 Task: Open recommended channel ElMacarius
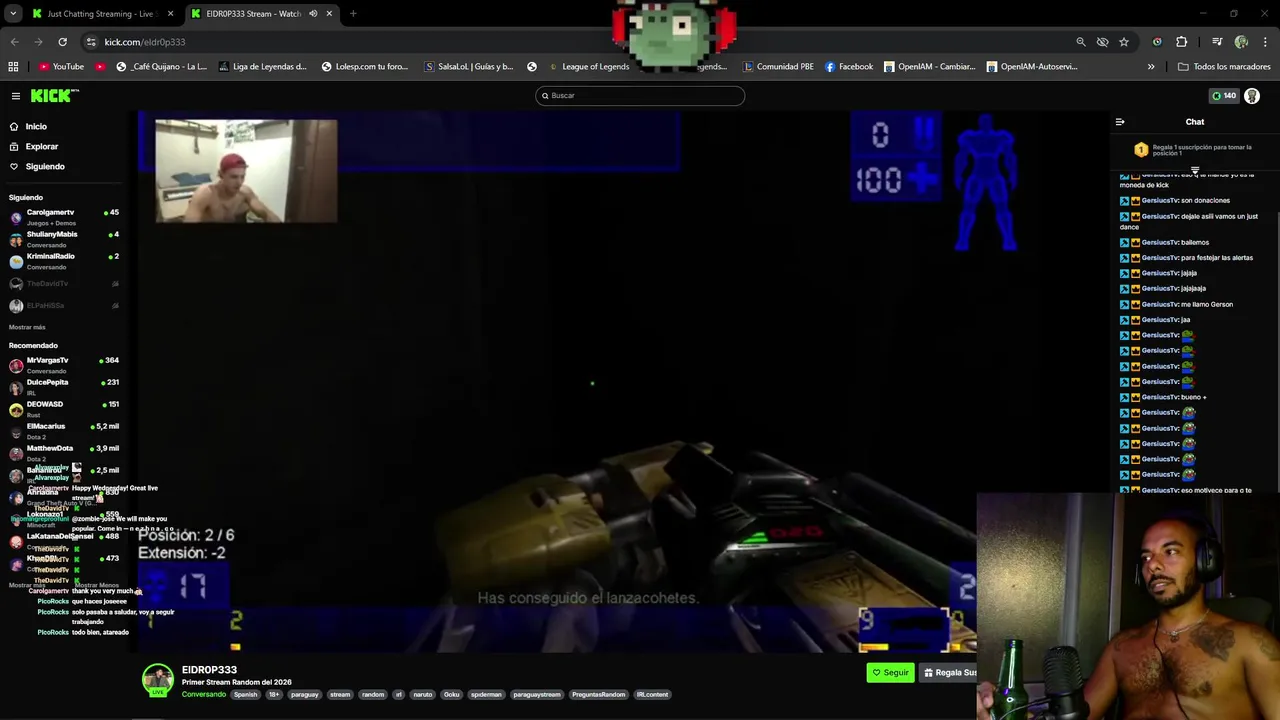(64, 431)
